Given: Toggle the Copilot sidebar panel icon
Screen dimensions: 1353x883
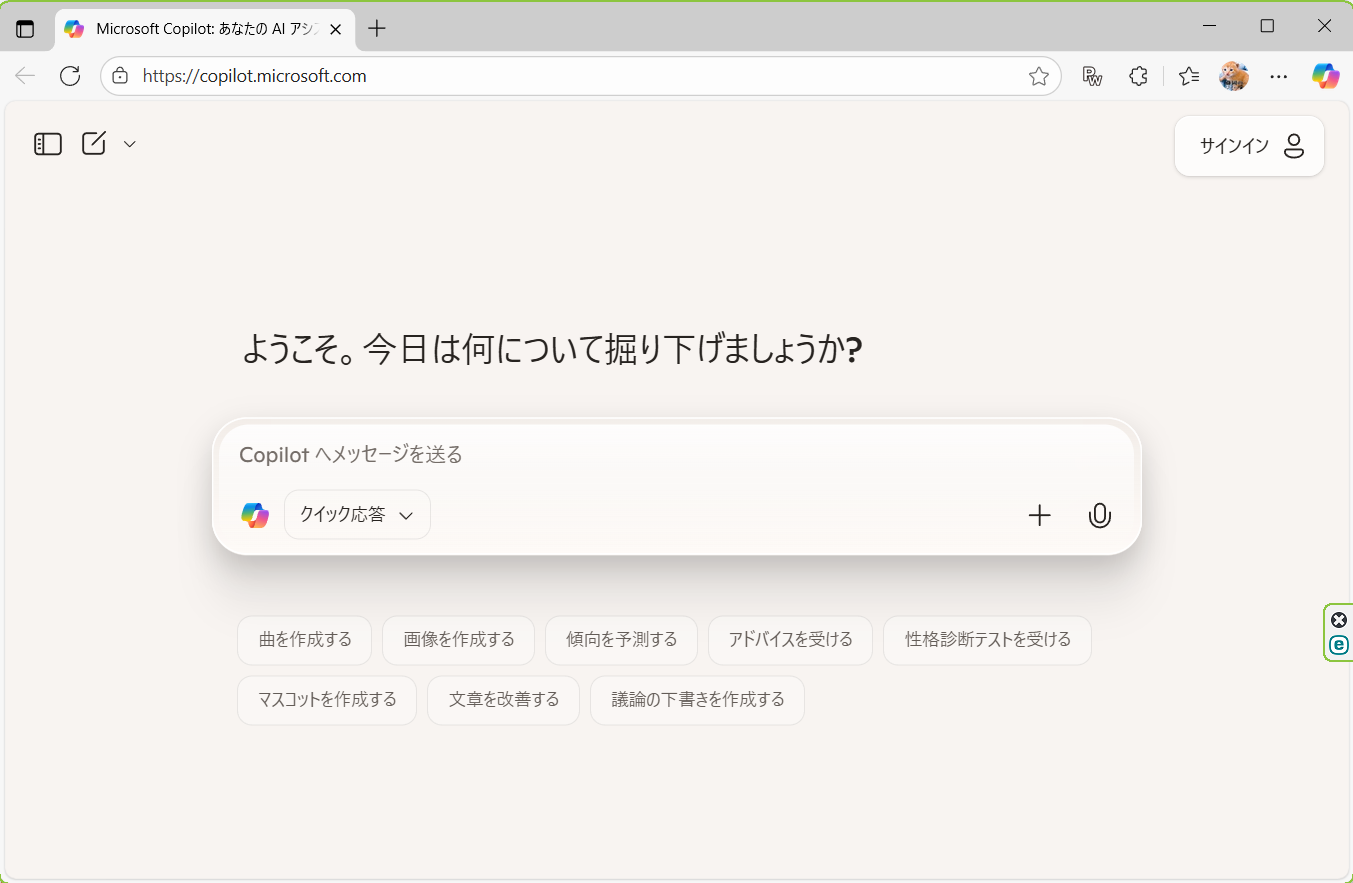Looking at the screenshot, I should point(48,144).
